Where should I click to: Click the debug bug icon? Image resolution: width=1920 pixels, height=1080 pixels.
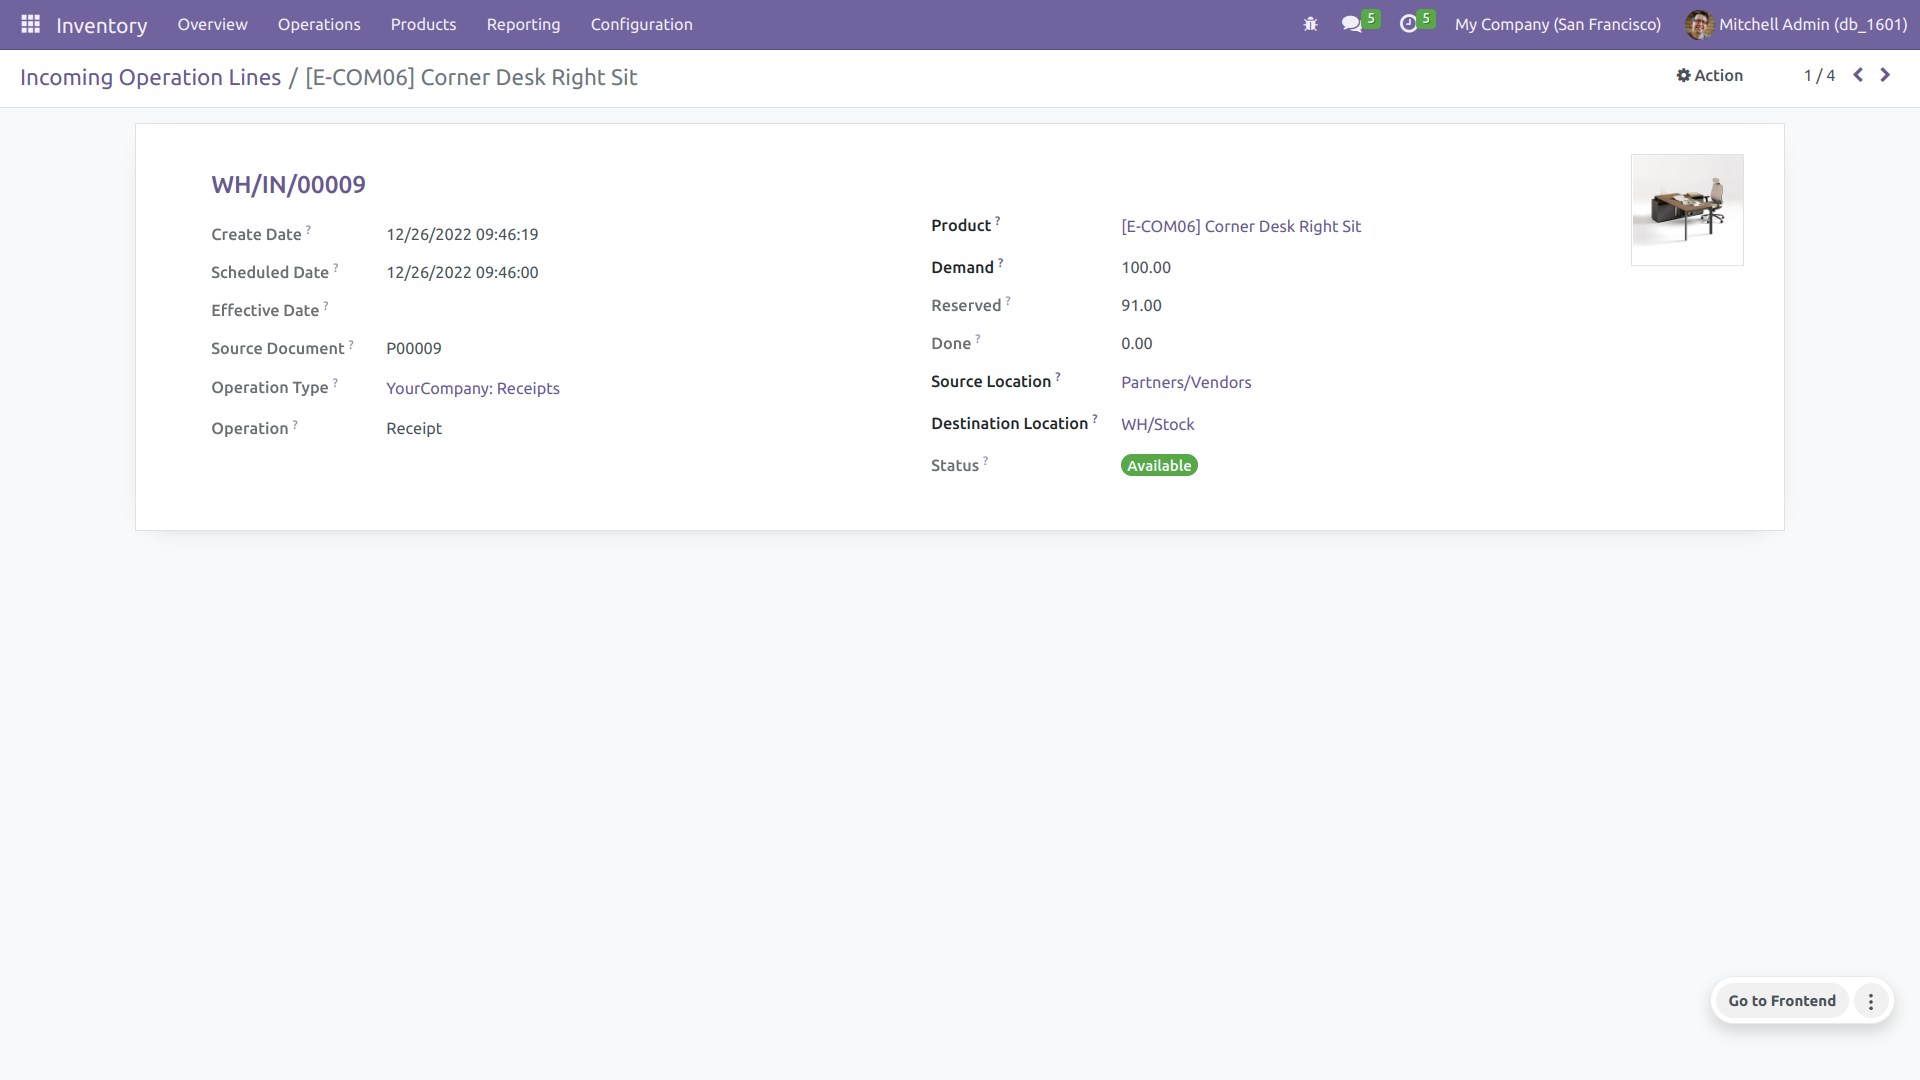1310,24
